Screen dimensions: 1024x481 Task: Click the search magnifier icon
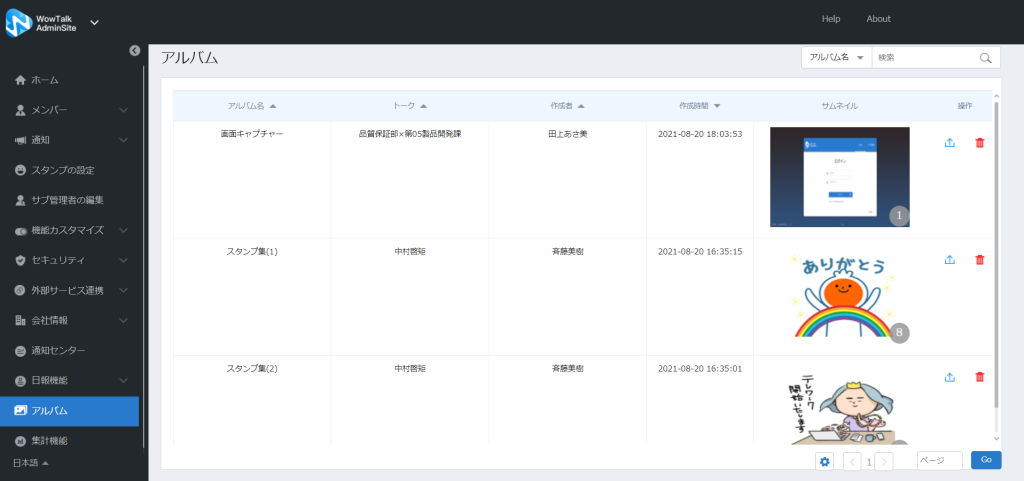[985, 57]
